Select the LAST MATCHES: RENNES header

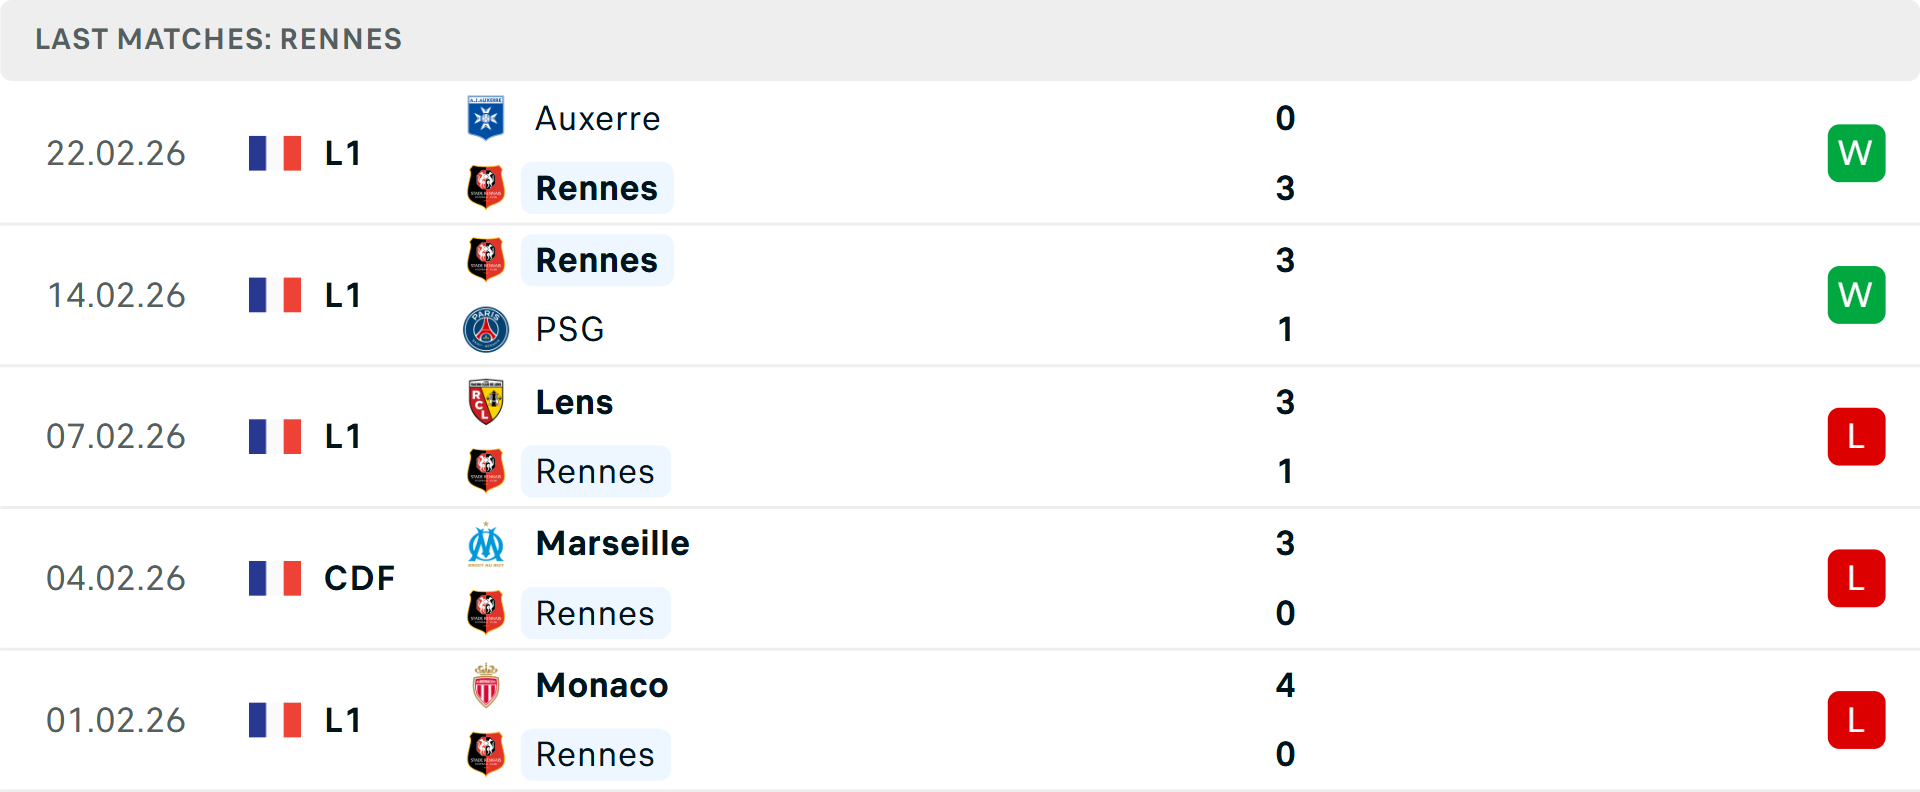click(x=218, y=39)
